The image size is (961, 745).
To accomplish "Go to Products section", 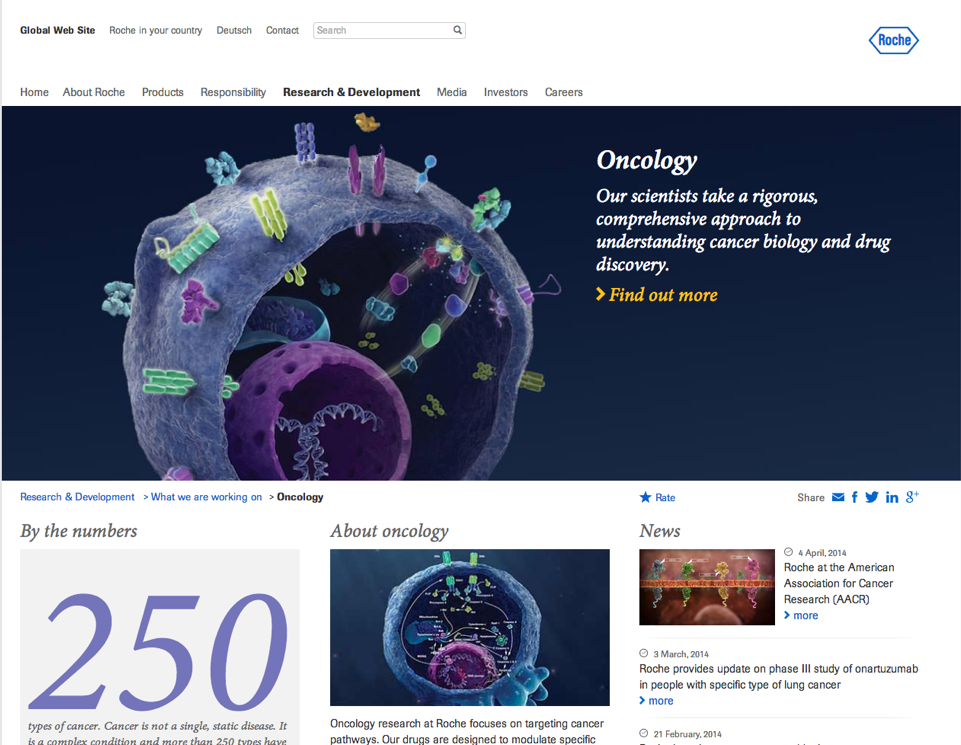I will 163,92.
